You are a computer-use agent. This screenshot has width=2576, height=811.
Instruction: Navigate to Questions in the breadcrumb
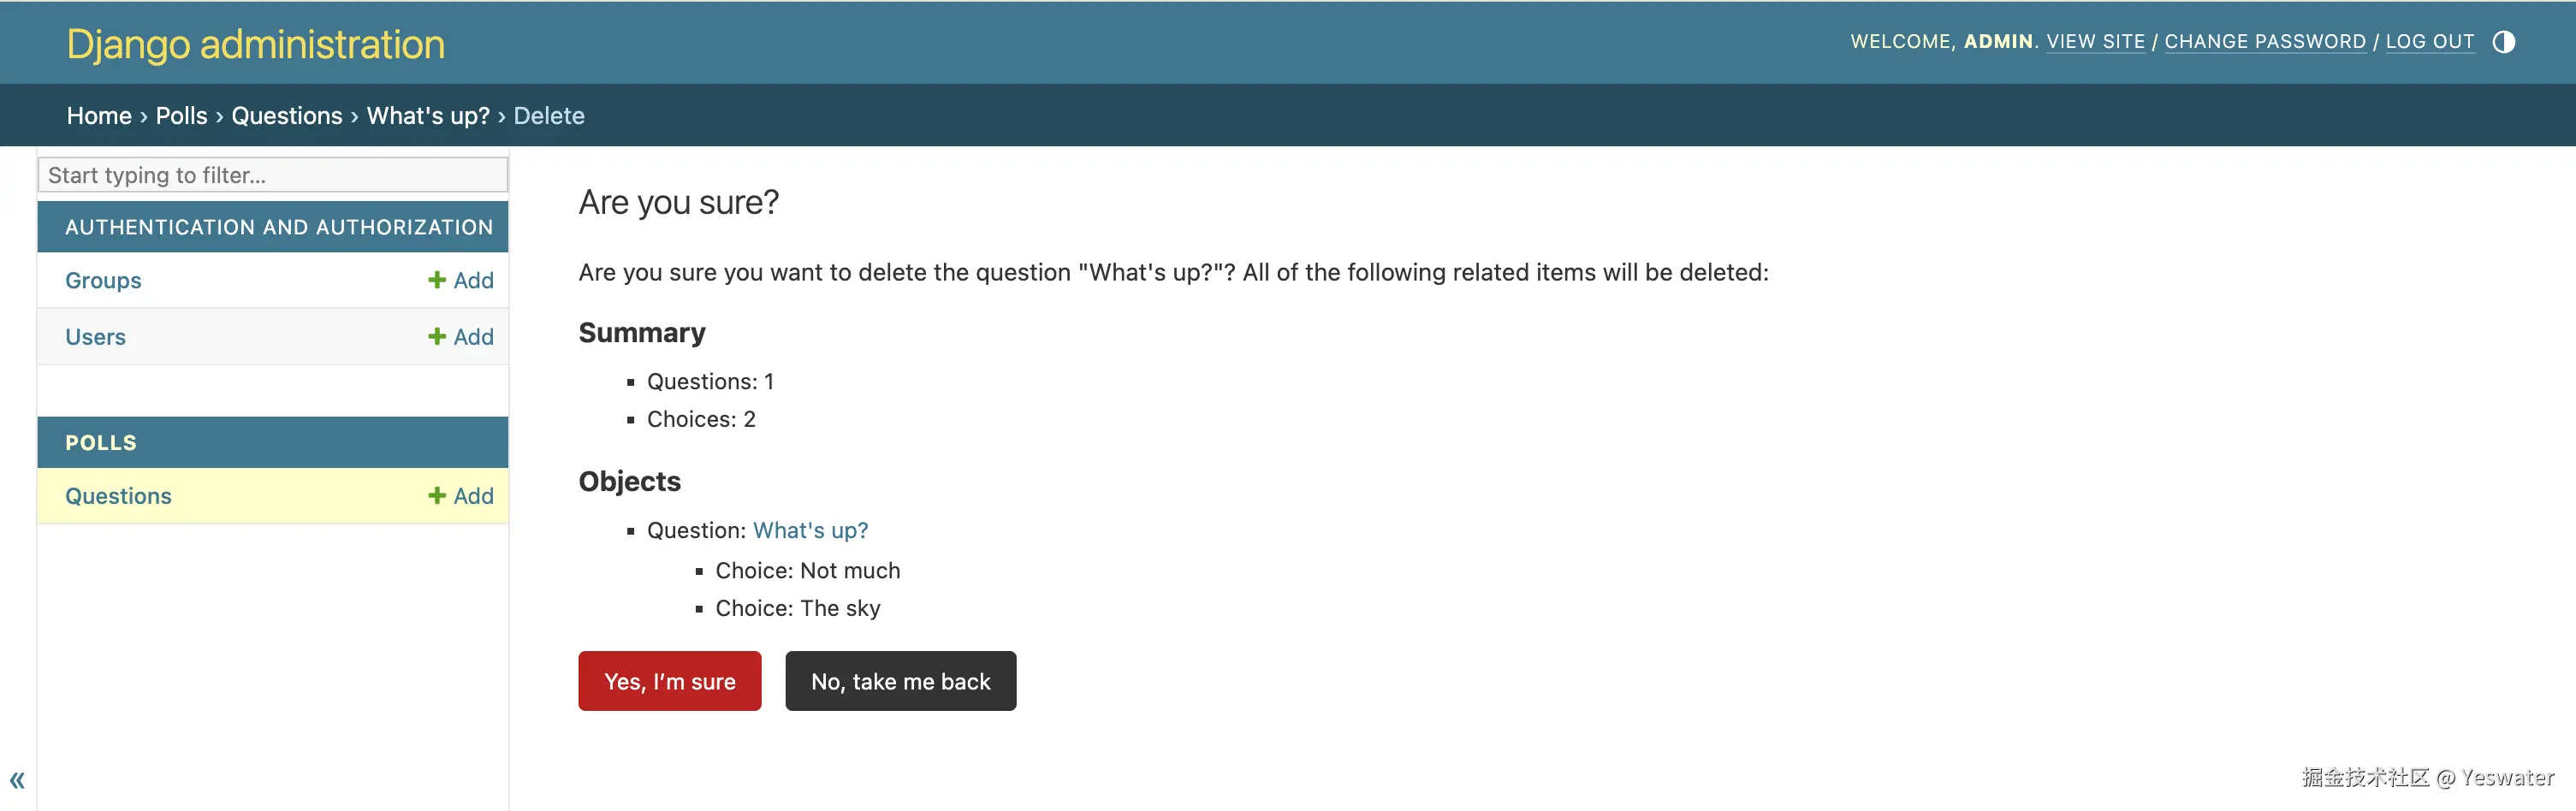[x=287, y=116]
